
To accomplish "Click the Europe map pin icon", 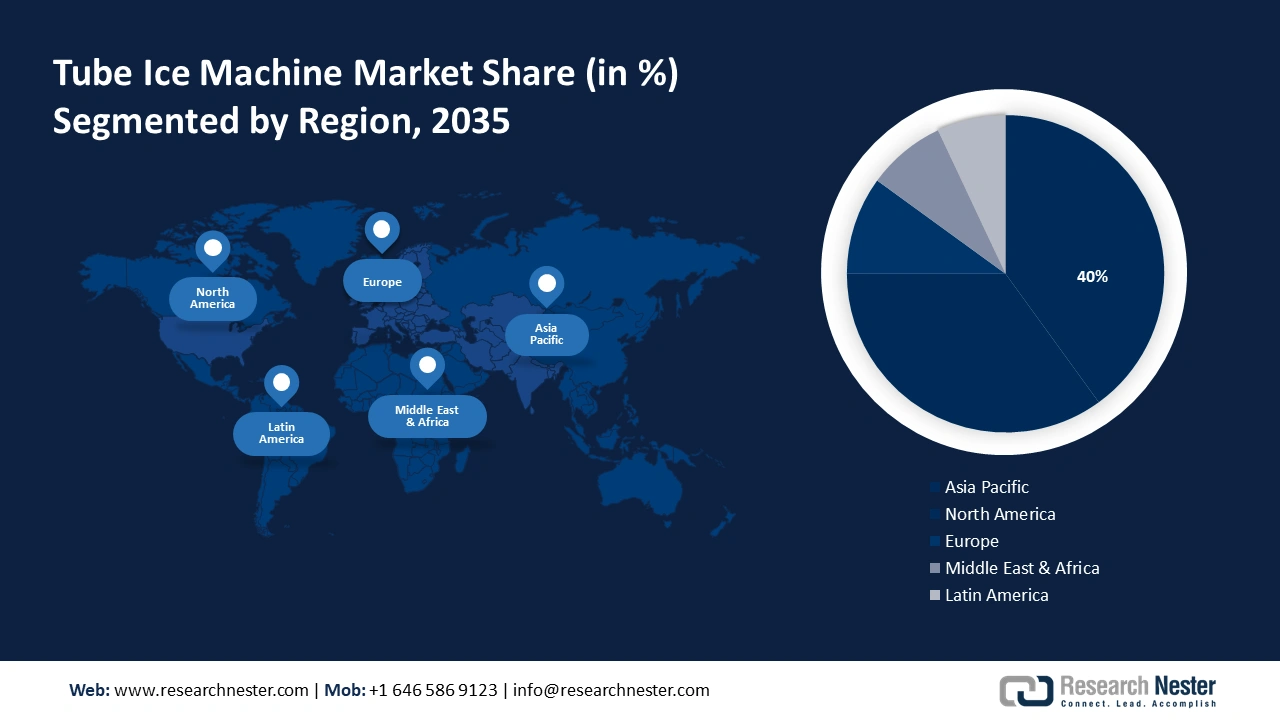I will [382, 232].
